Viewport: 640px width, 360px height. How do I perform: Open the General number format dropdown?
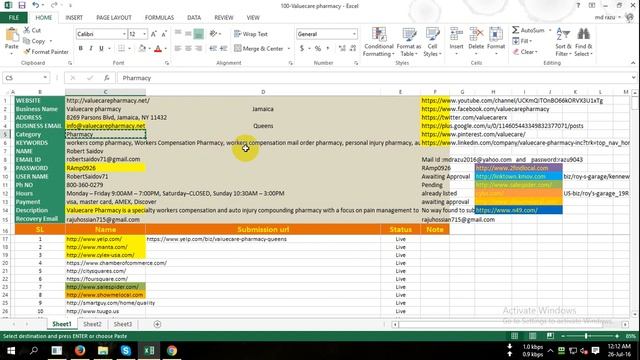click(x=354, y=34)
